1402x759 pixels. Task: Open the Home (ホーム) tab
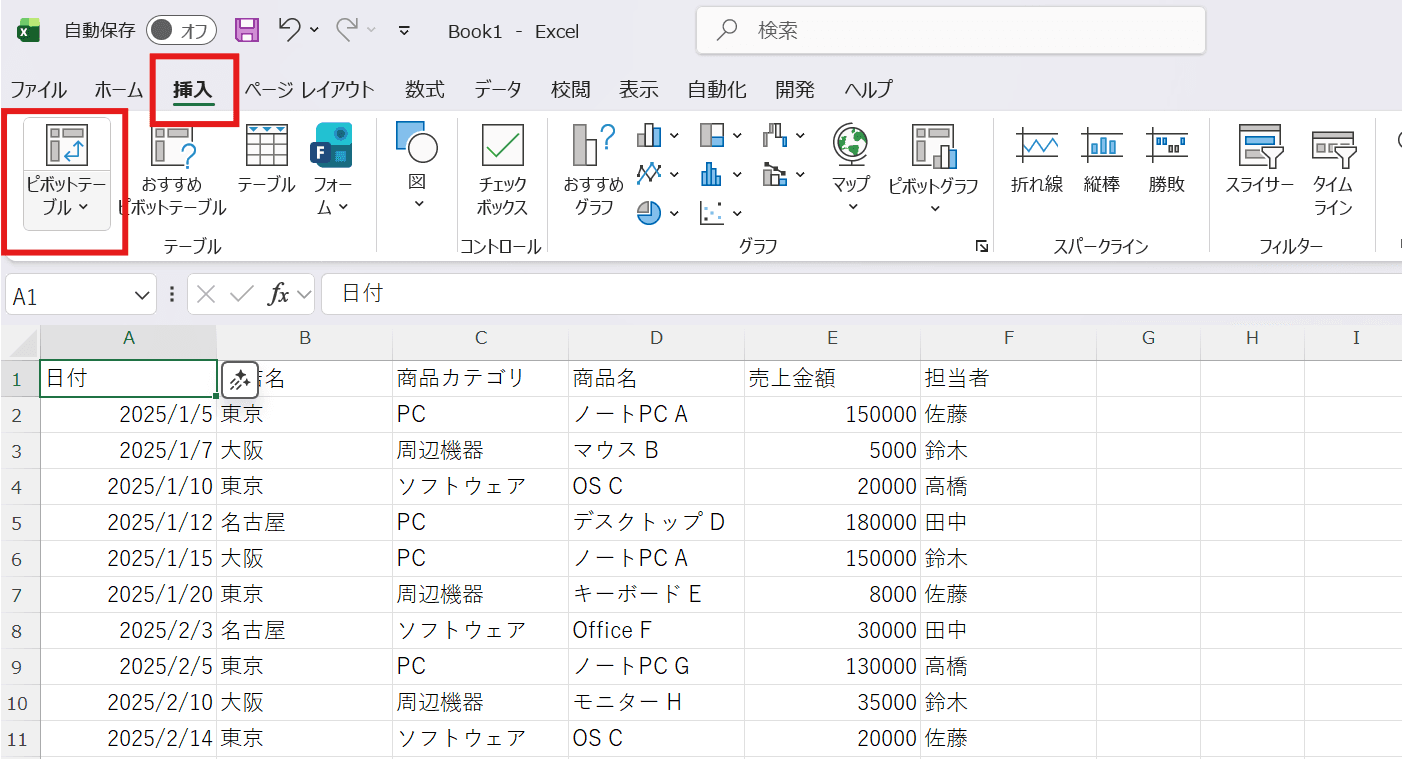tap(119, 90)
